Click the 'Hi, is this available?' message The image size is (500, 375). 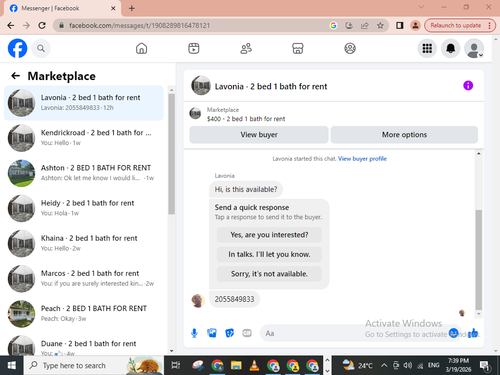pyautogui.click(x=246, y=189)
